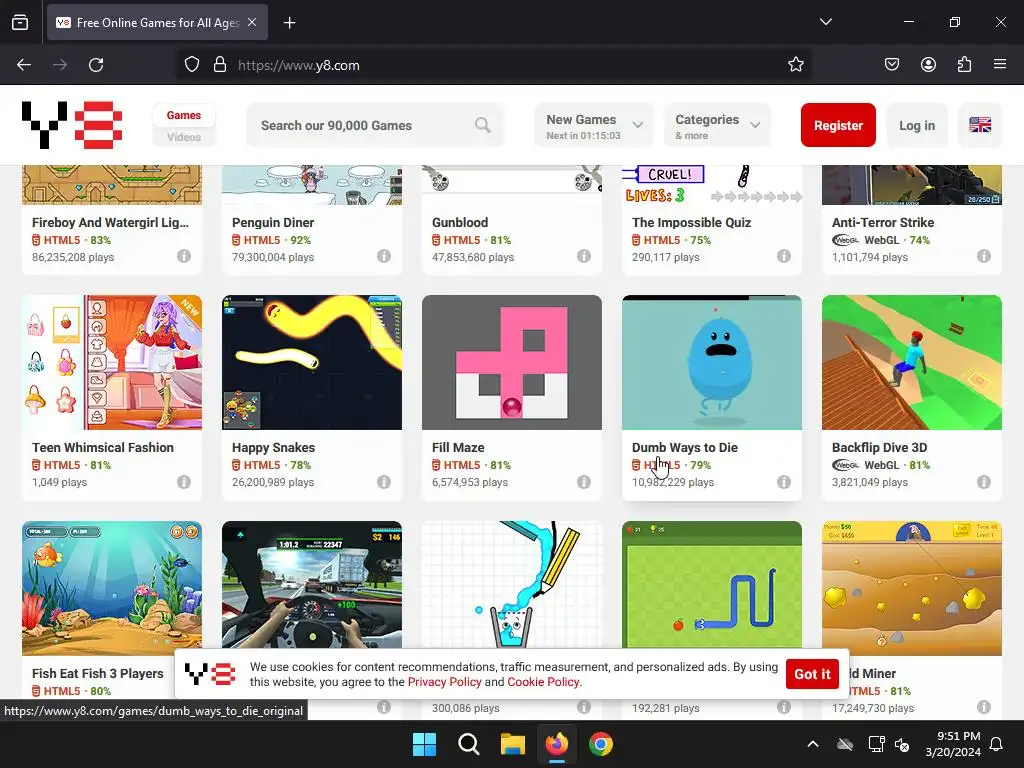Open info icon on The Impossible Quiz card

(x=784, y=256)
